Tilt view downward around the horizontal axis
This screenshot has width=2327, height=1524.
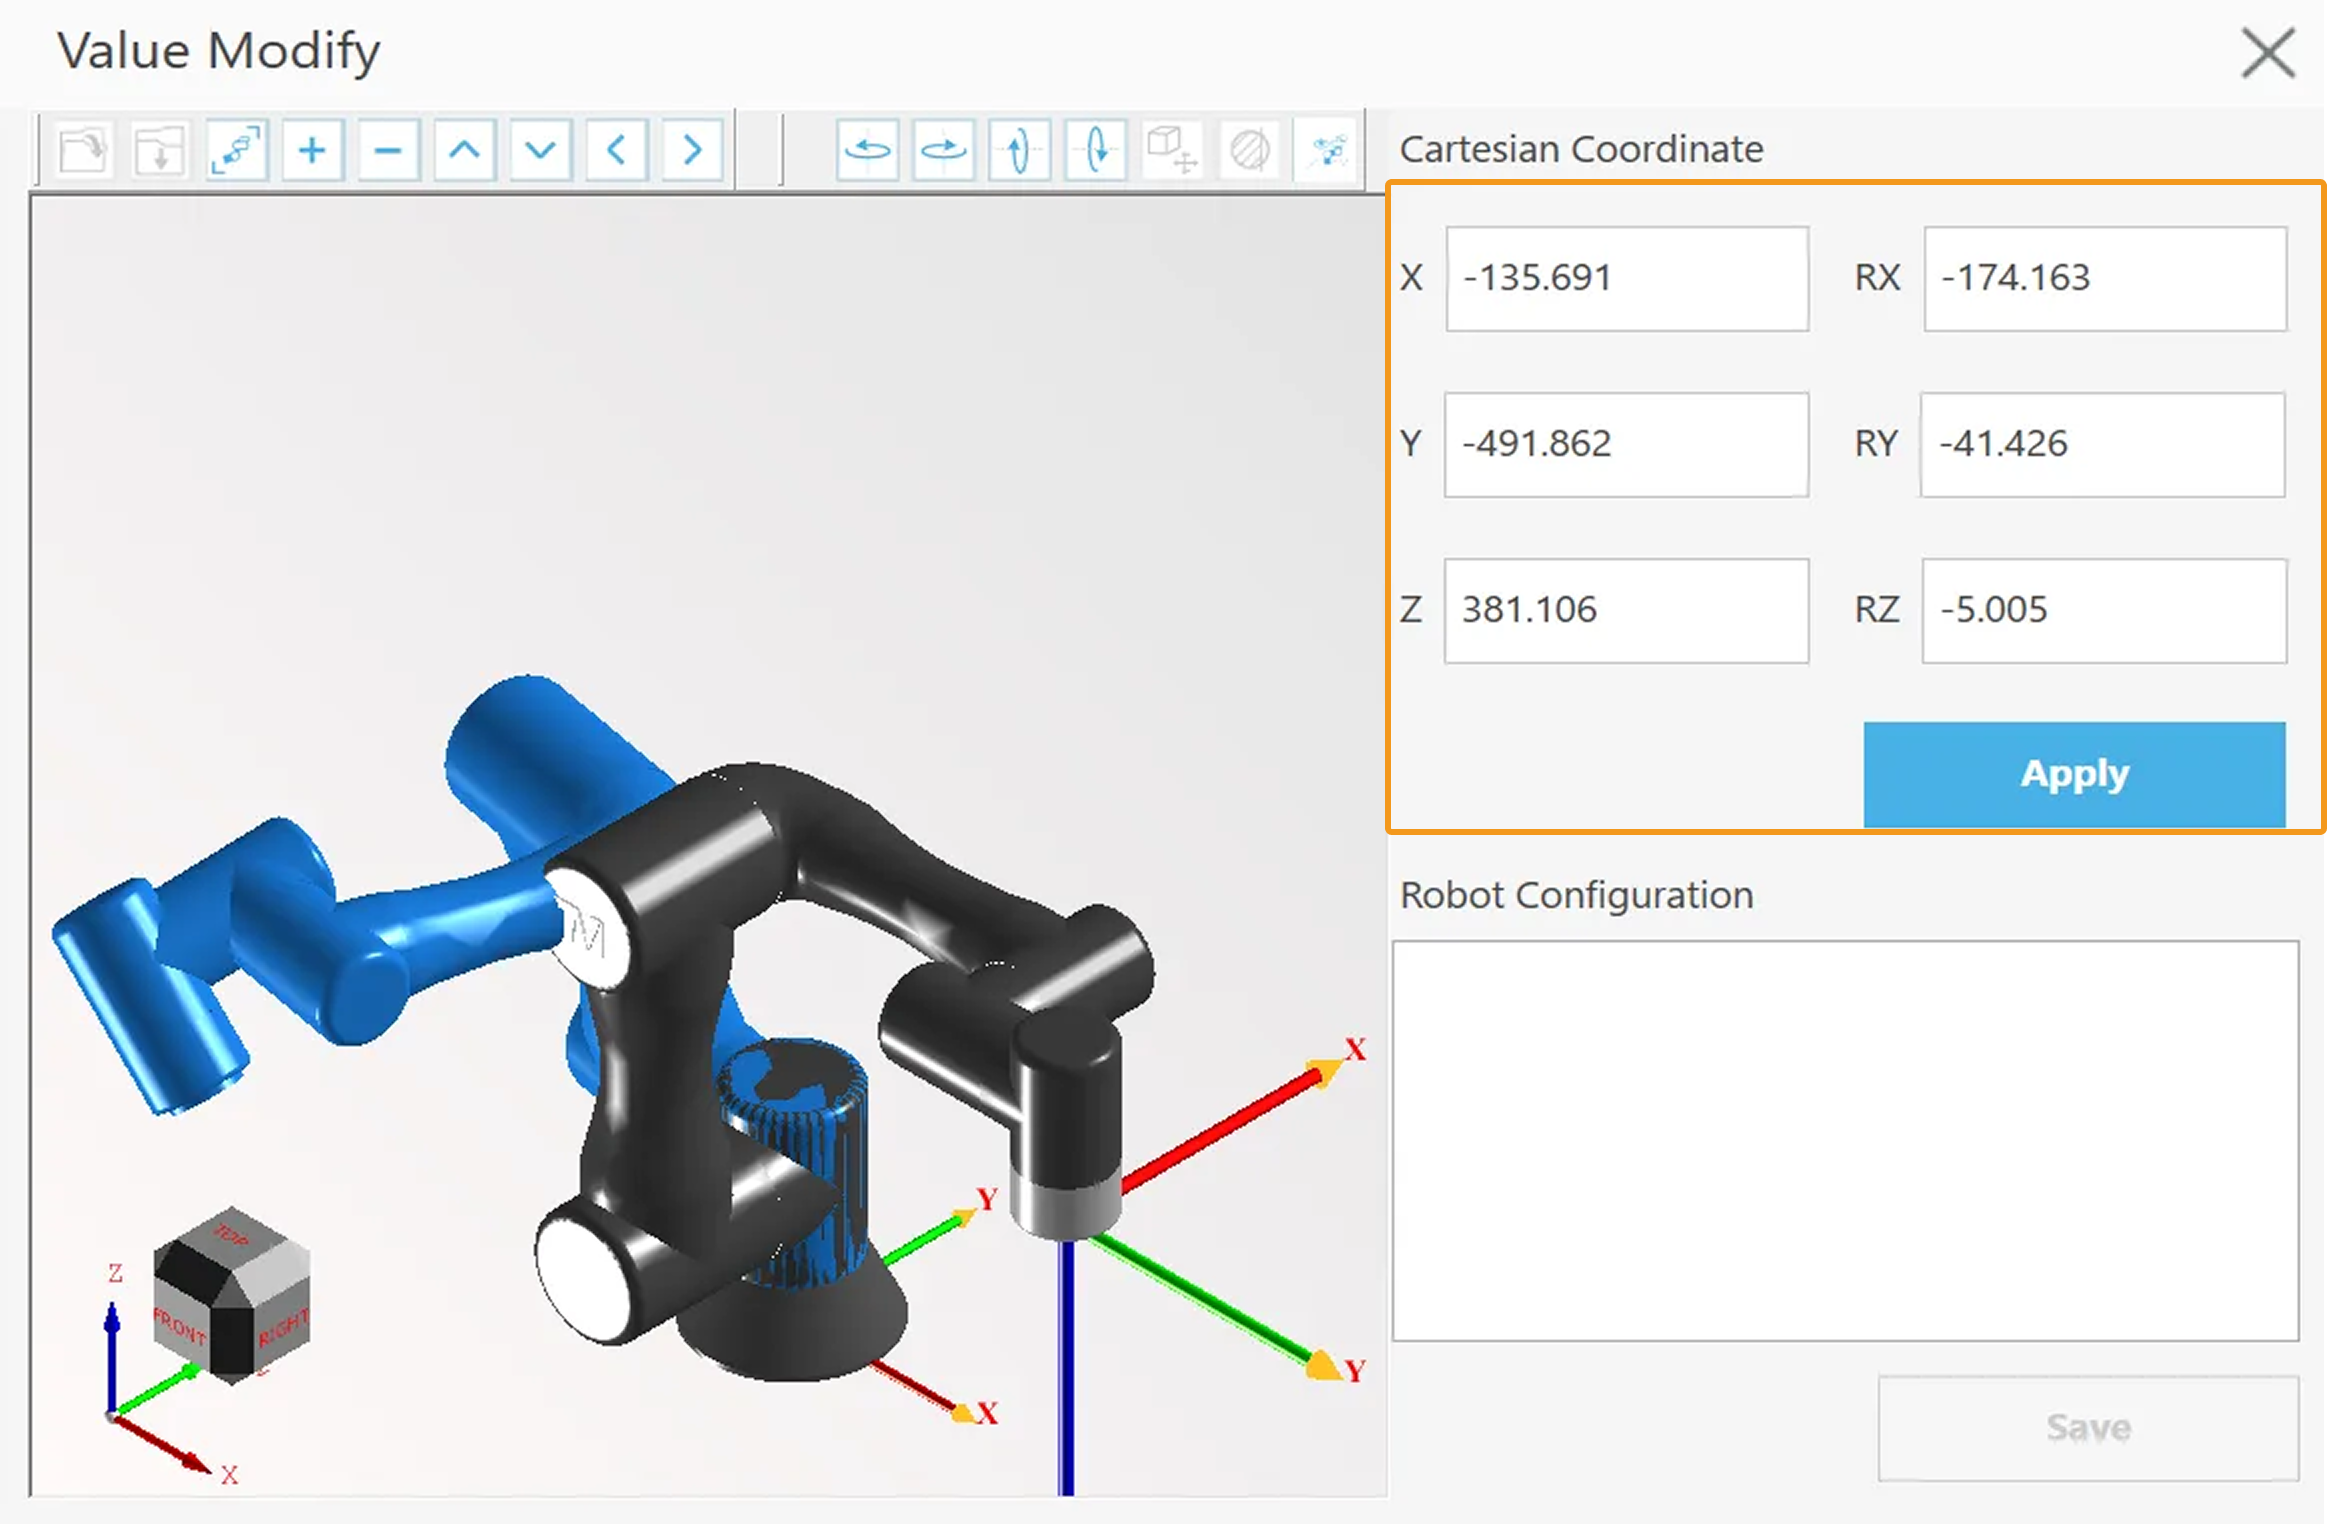tap(1096, 151)
